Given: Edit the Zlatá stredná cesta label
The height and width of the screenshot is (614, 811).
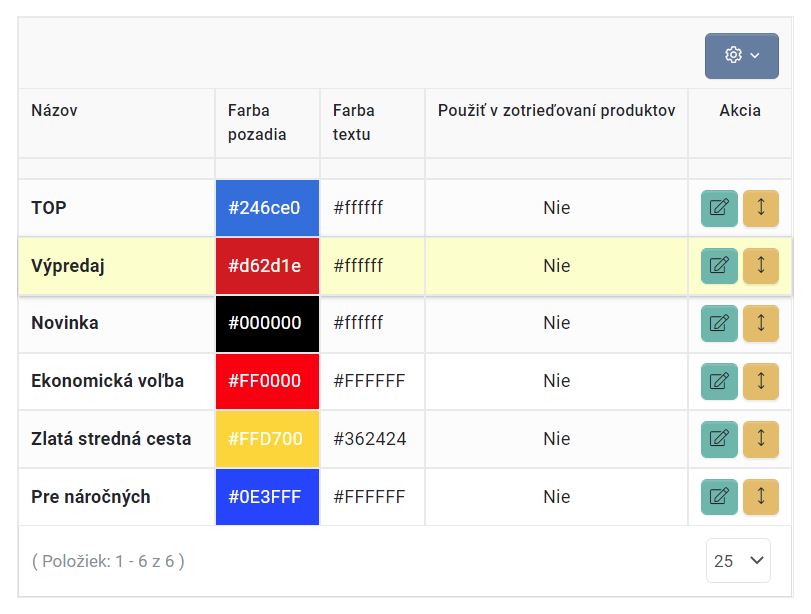Looking at the screenshot, I should coord(719,438).
